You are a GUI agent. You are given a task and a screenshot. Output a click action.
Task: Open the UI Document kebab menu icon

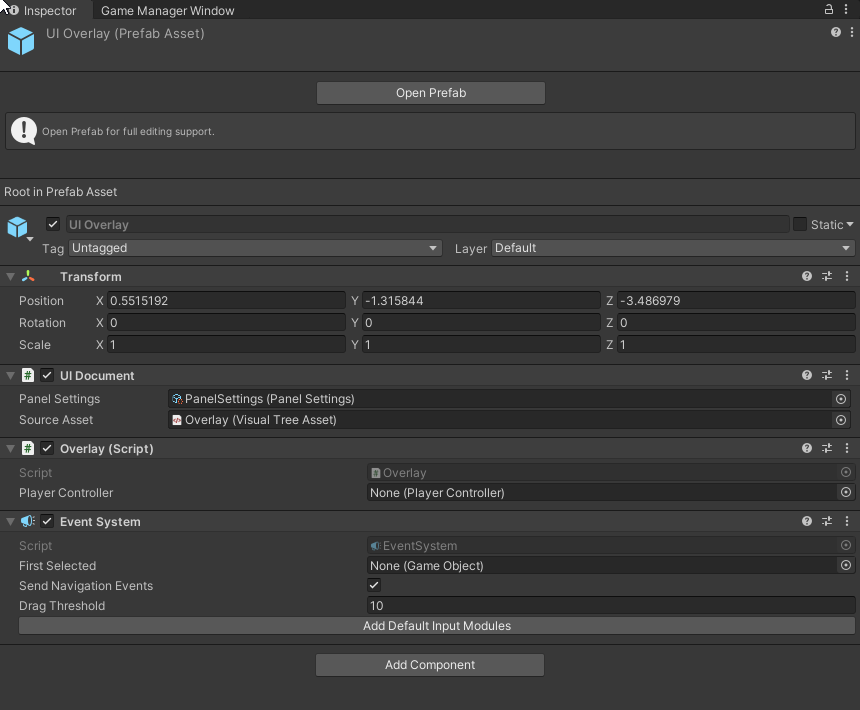click(x=846, y=375)
